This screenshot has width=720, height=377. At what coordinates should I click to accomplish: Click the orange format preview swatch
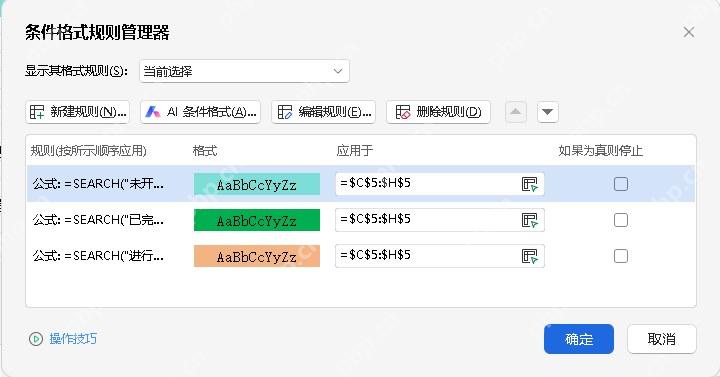point(257,256)
